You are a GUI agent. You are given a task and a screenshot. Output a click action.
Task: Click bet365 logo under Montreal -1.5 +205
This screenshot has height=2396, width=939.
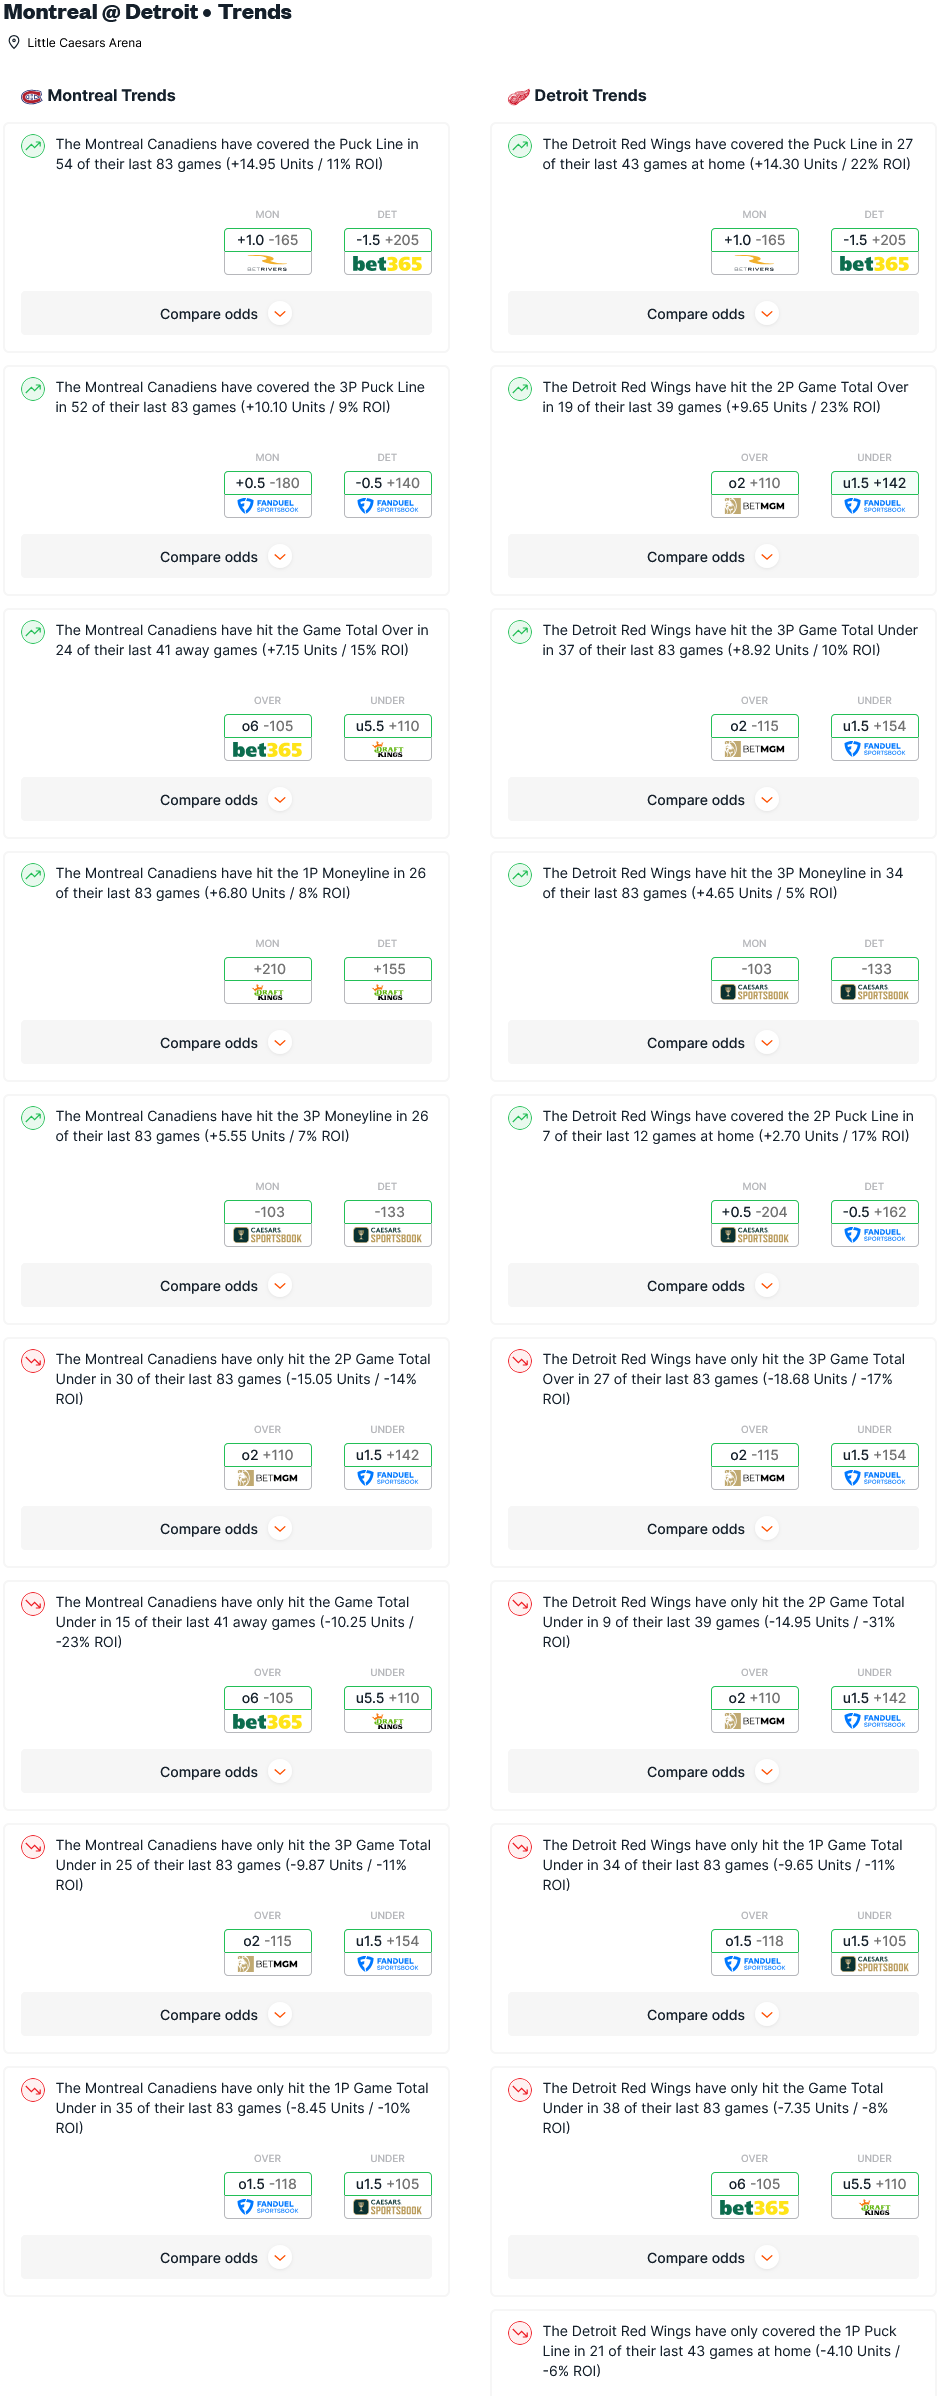click(x=387, y=264)
